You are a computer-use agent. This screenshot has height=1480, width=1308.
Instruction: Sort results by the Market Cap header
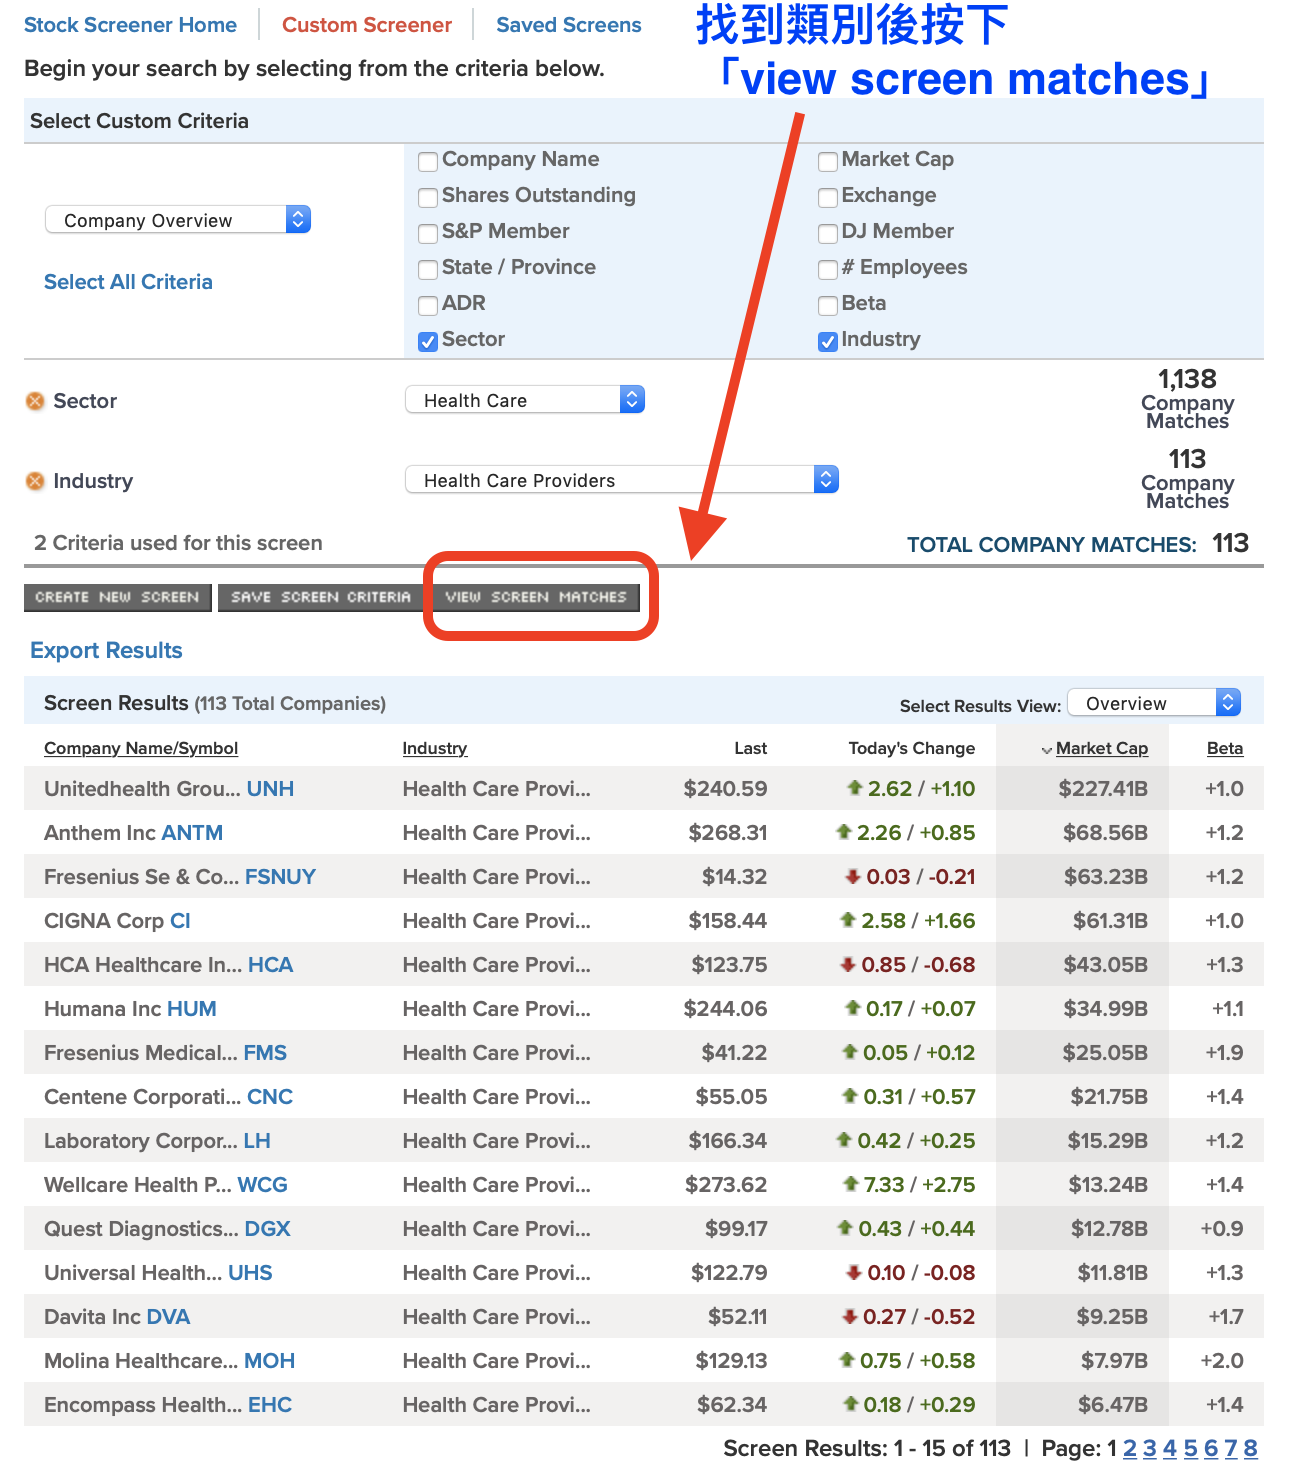(x=1102, y=748)
